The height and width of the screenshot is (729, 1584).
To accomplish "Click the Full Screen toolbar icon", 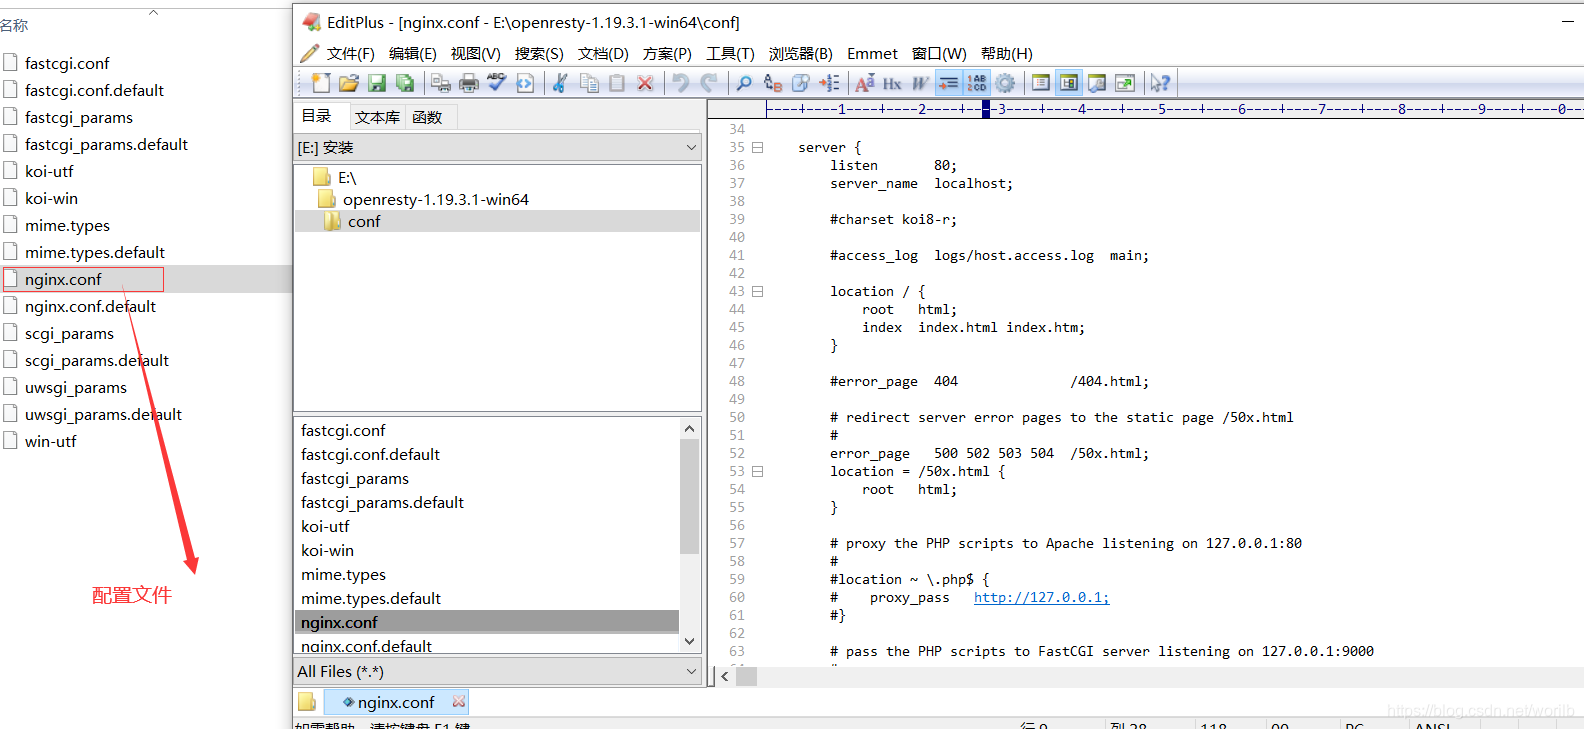I will click(x=1125, y=83).
